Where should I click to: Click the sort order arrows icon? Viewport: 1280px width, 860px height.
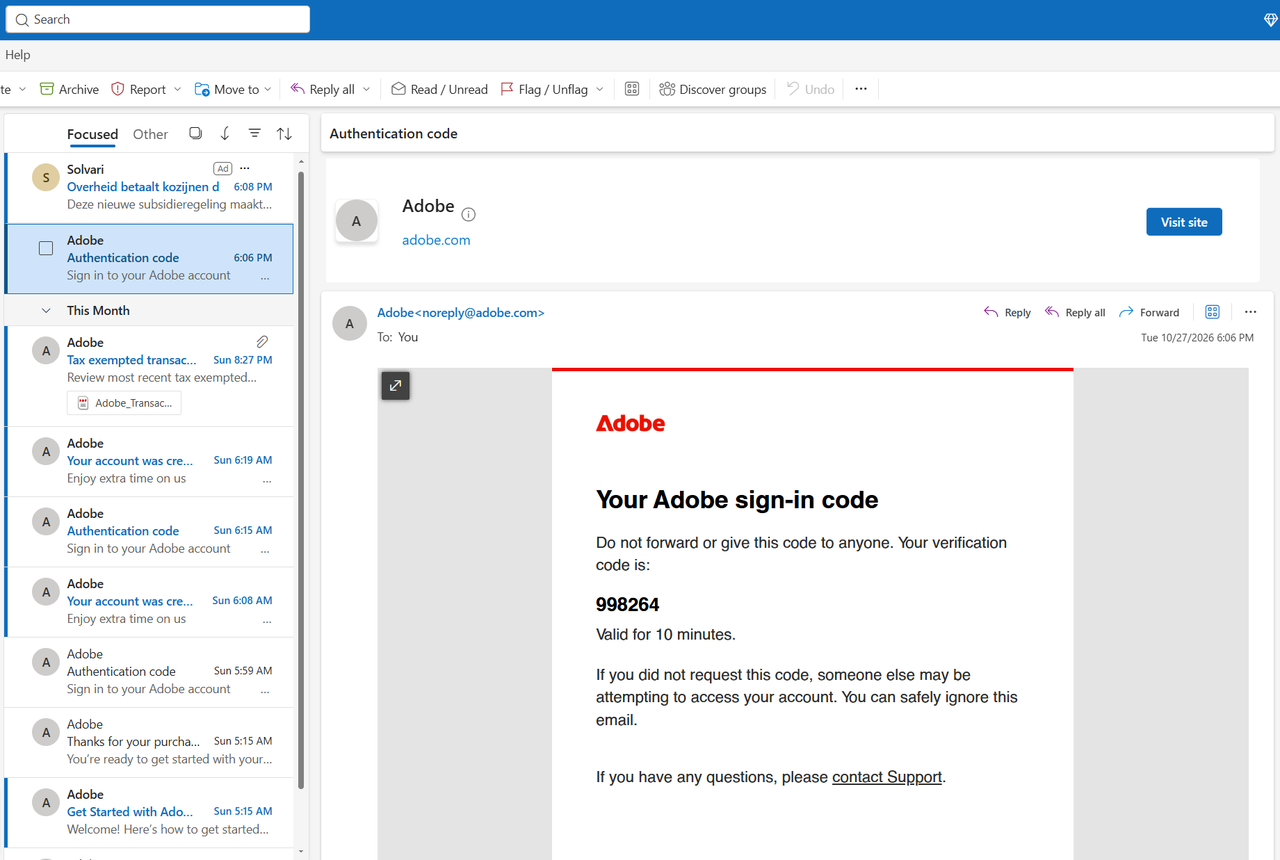click(x=284, y=133)
